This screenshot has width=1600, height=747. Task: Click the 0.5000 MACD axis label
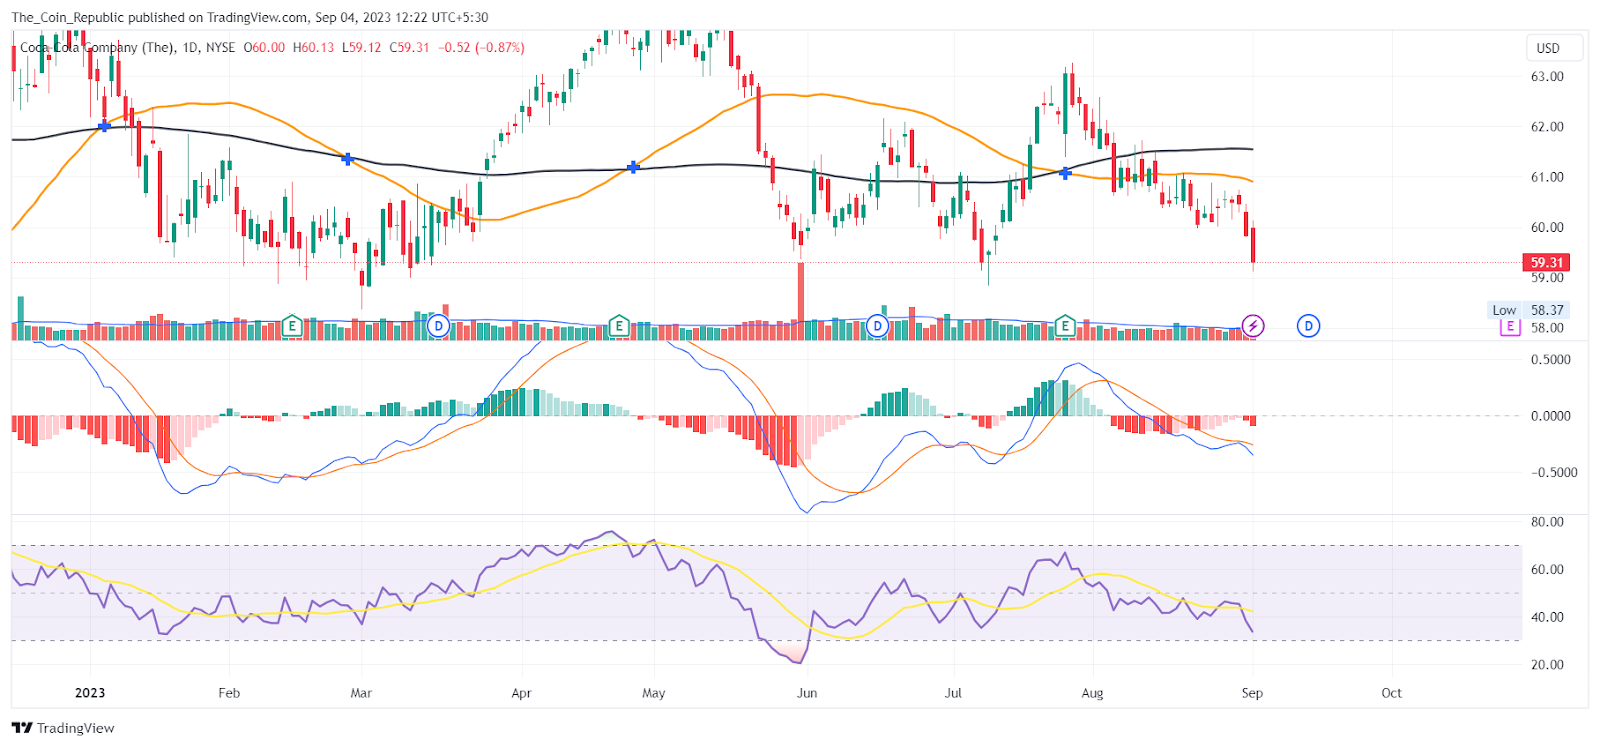click(1551, 360)
